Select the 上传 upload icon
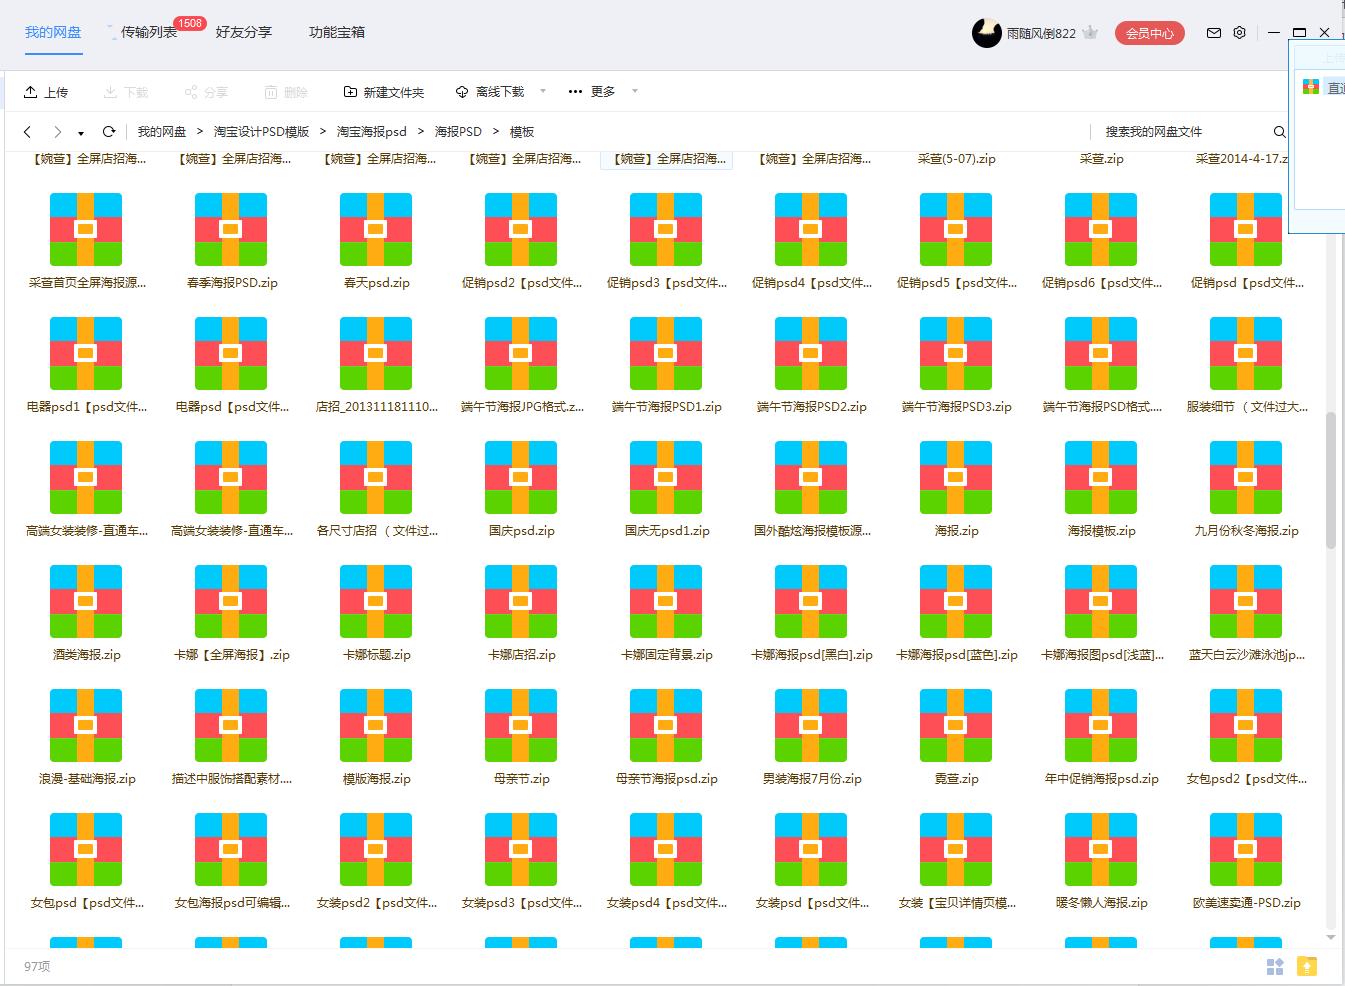 click(29, 91)
